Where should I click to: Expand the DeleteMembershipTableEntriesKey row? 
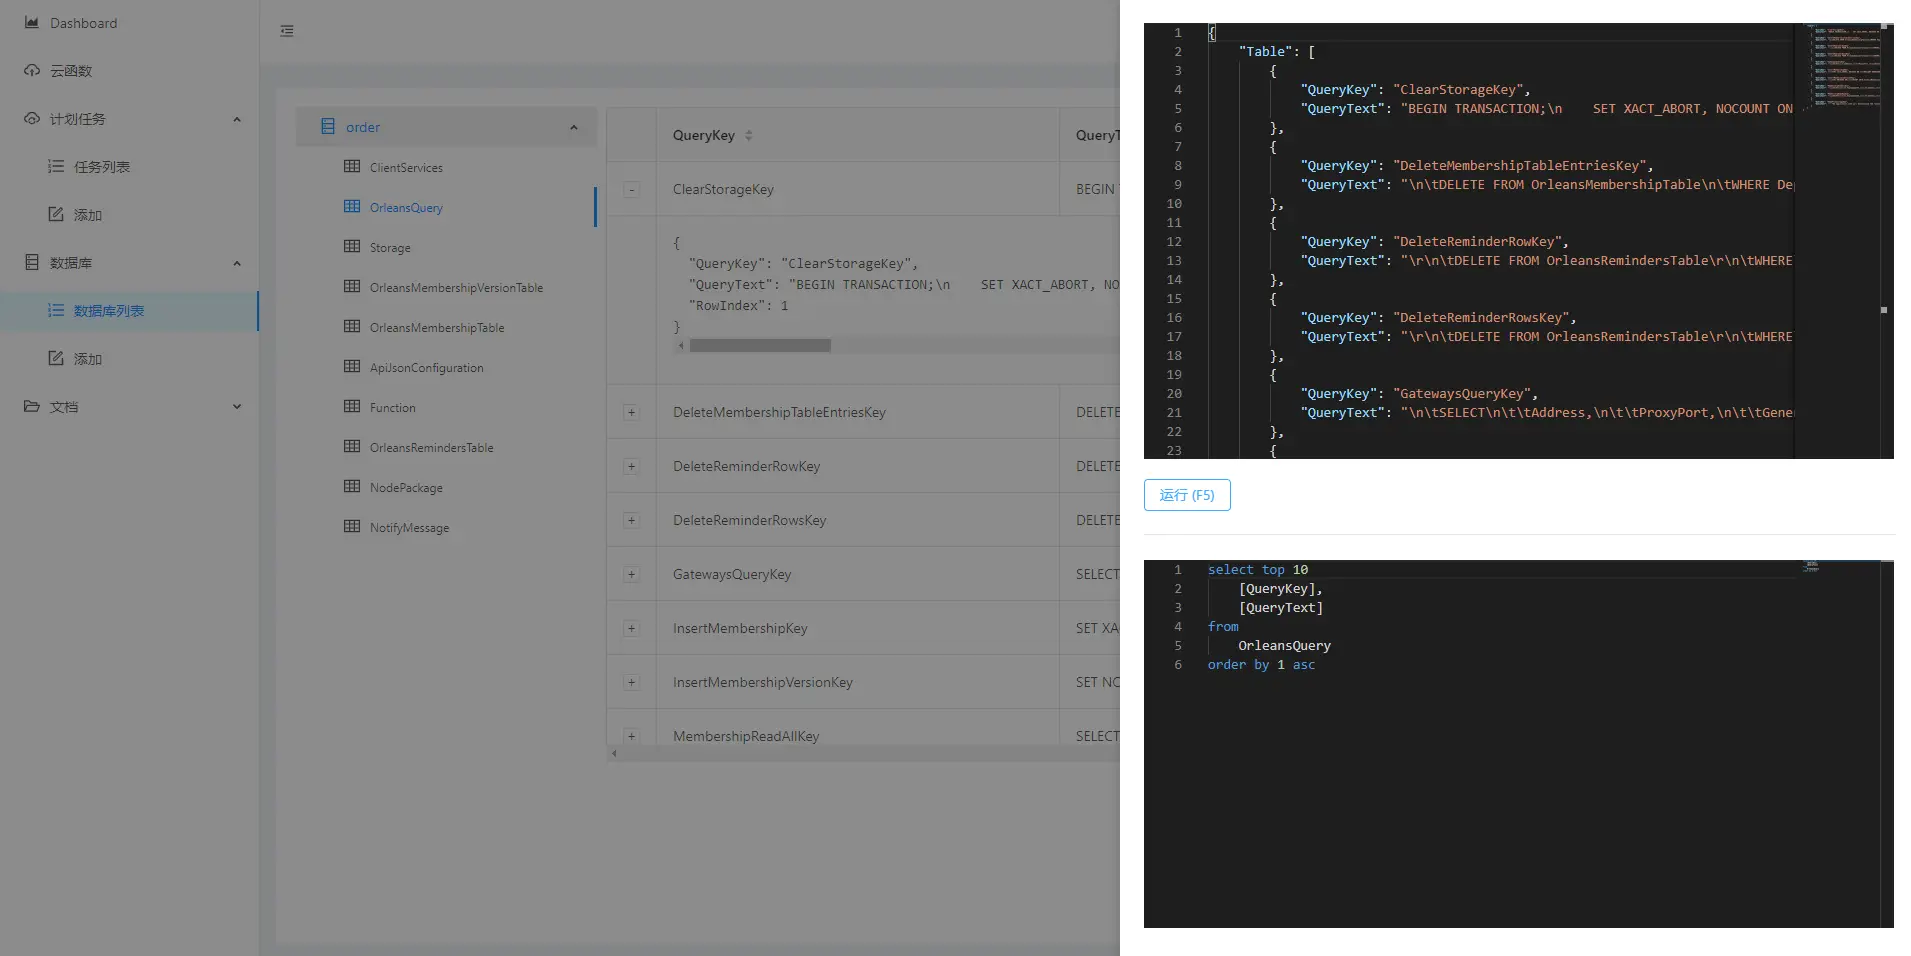632,413
